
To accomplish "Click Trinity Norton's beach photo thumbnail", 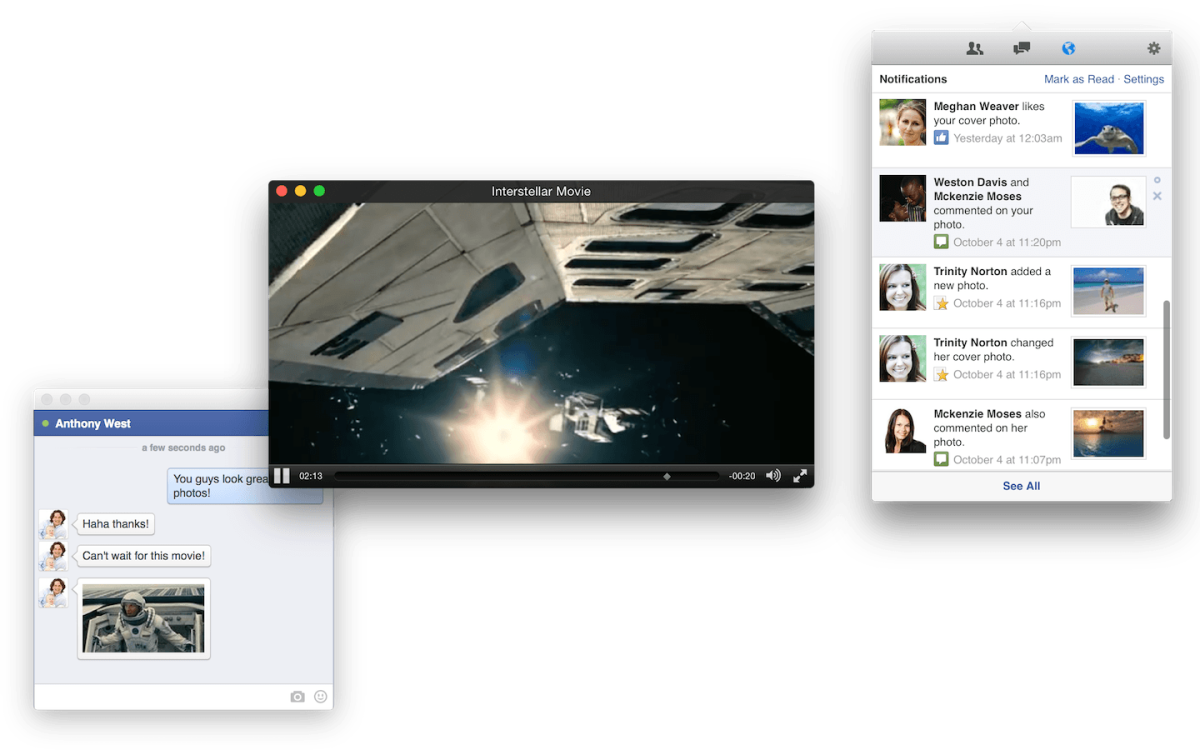I will (1108, 290).
